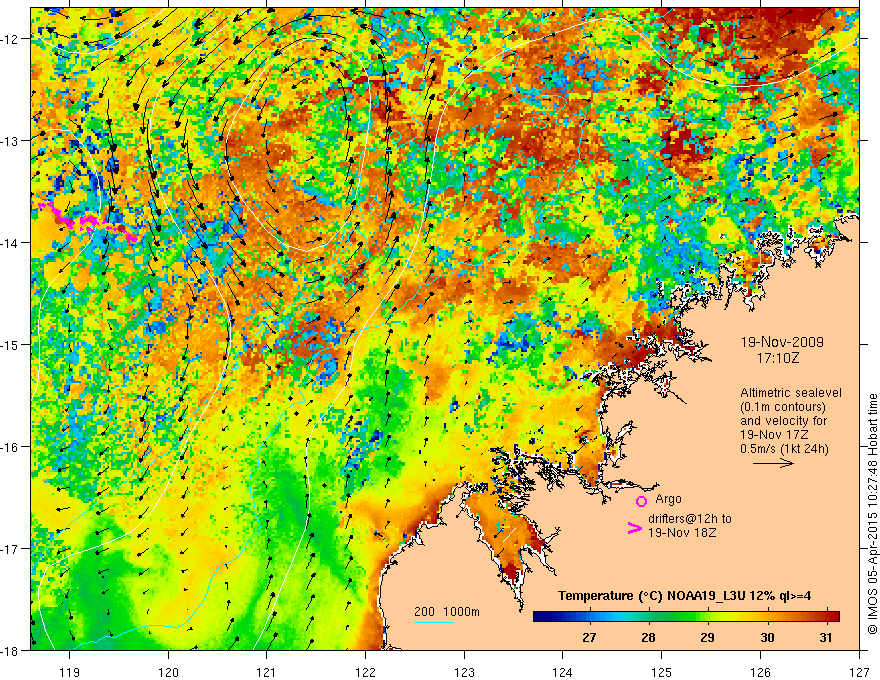Click the longitude axis label '127'

click(x=859, y=672)
